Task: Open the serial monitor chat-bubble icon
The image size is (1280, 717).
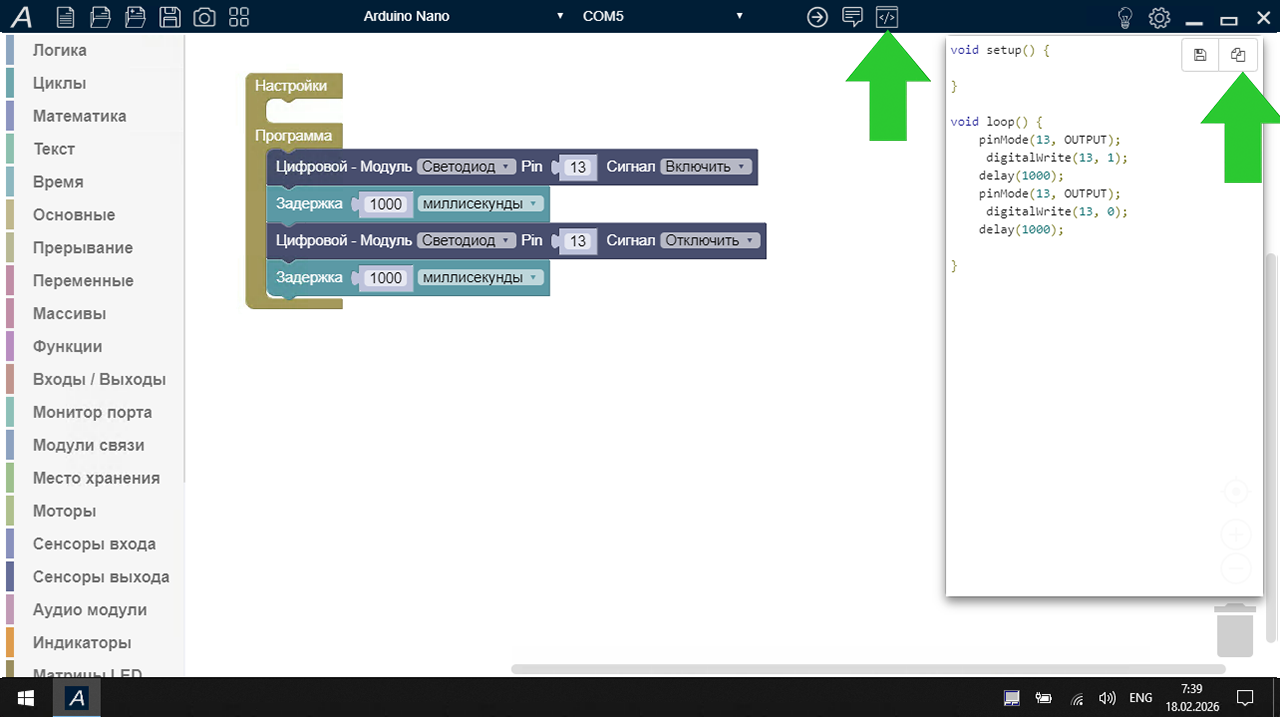Action: coord(852,17)
